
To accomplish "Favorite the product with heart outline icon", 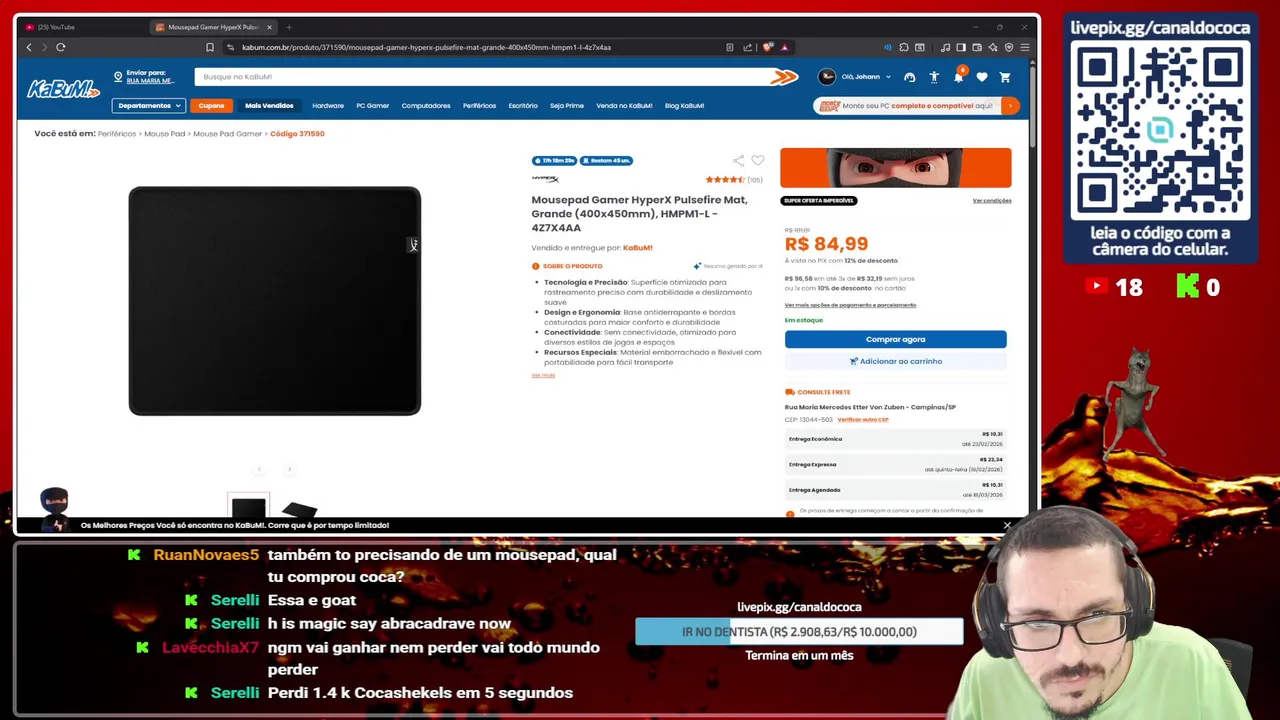I will [x=758, y=160].
